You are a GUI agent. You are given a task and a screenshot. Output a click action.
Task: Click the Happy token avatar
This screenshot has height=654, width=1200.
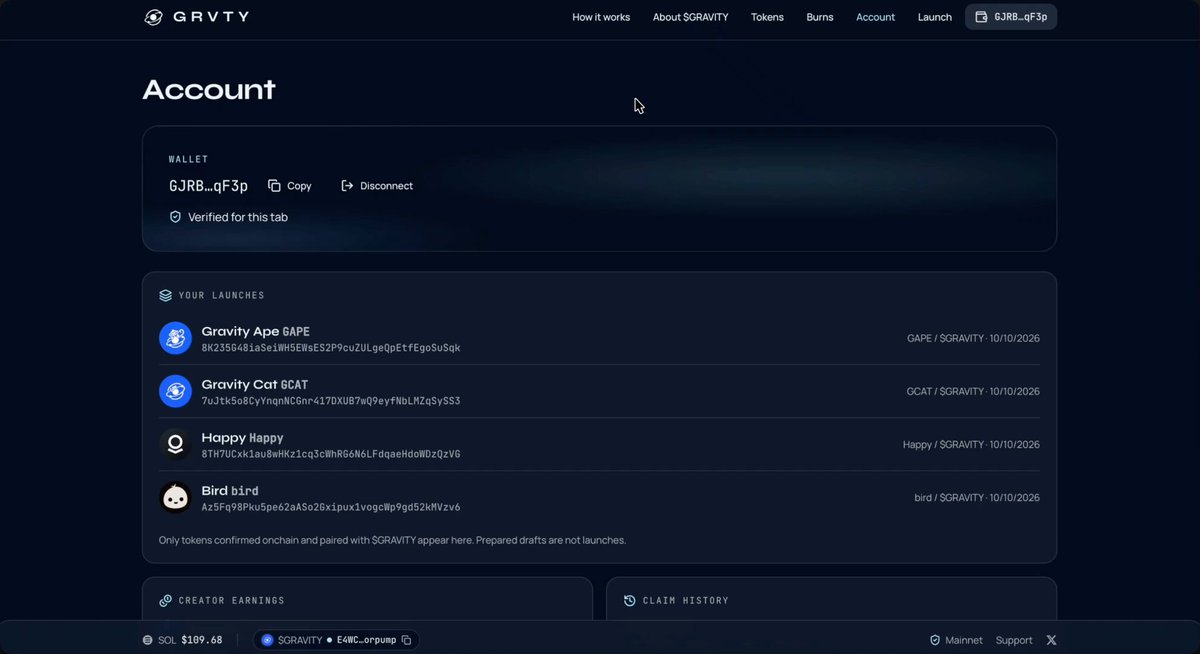tap(175, 444)
